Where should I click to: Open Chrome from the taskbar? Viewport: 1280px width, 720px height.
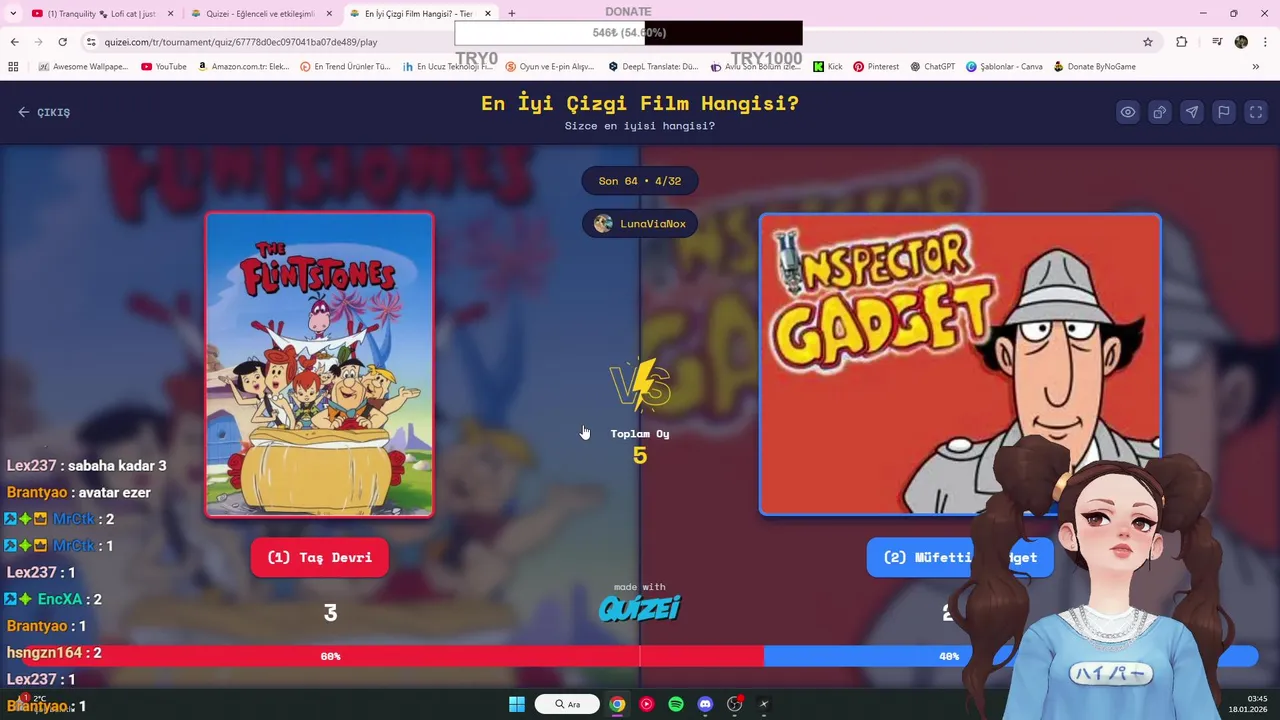point(618,704)
